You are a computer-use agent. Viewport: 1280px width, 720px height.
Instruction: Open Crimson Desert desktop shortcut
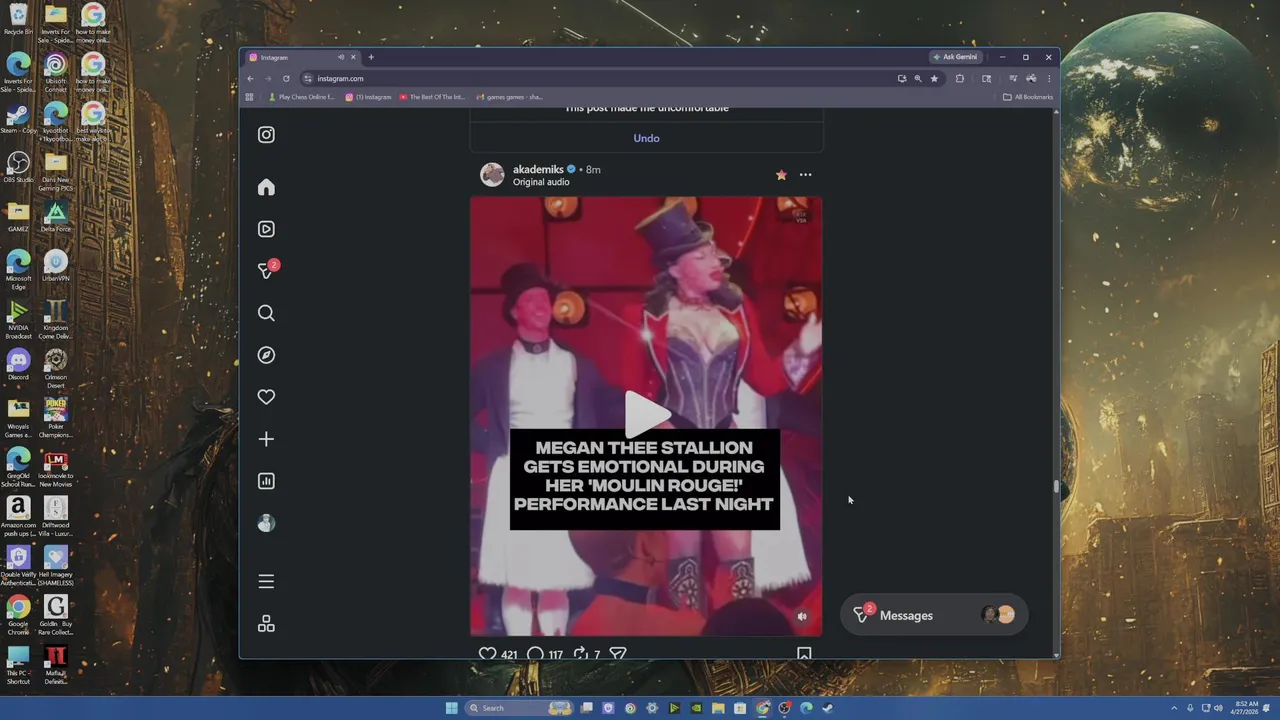click(55, 368)
